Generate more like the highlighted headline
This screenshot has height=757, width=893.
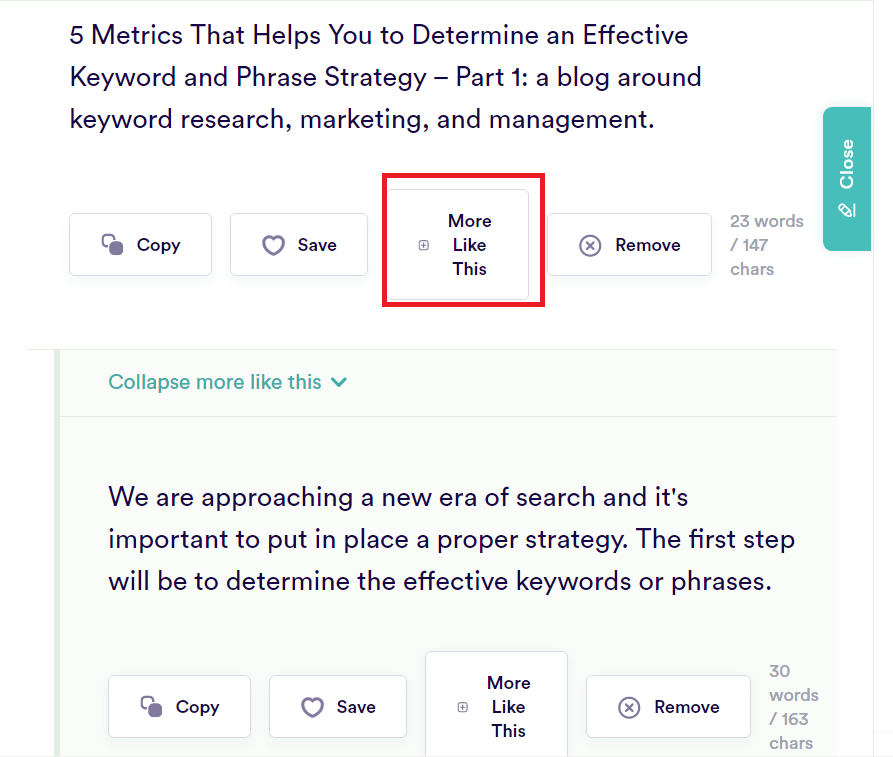coord(463,244)
